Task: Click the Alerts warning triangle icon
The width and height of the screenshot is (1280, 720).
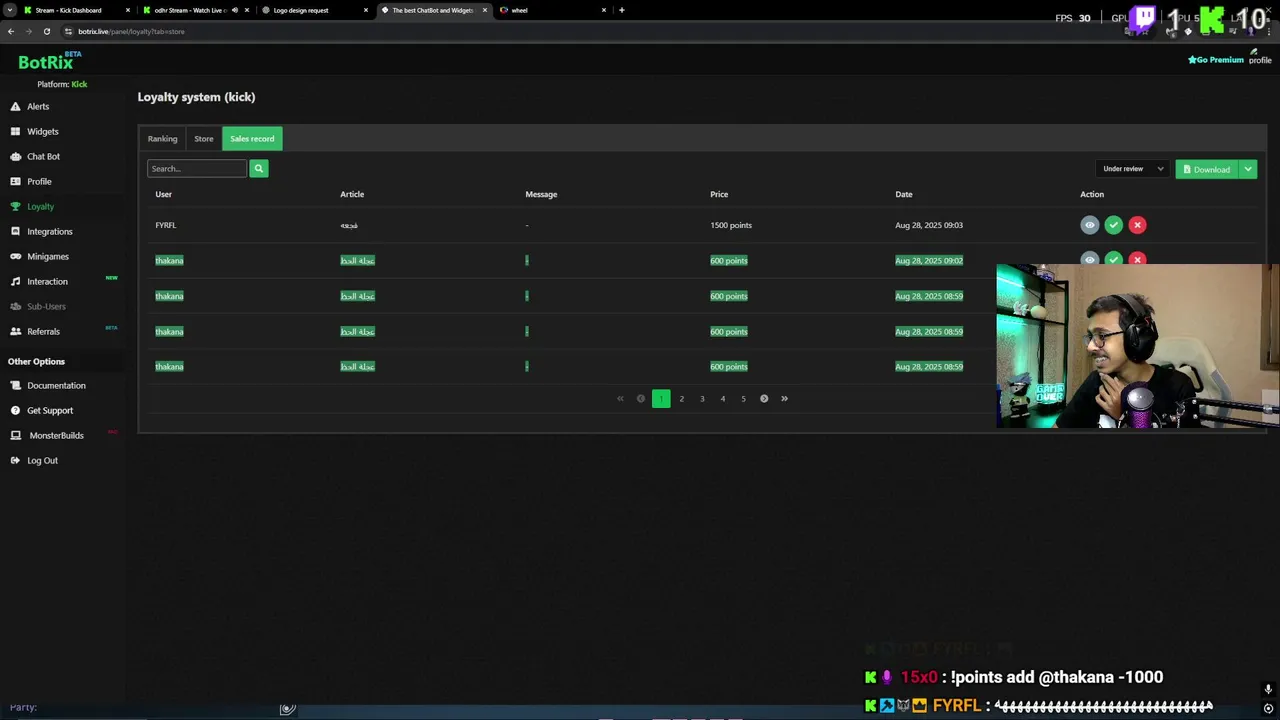Action: (x=15, y=106)
